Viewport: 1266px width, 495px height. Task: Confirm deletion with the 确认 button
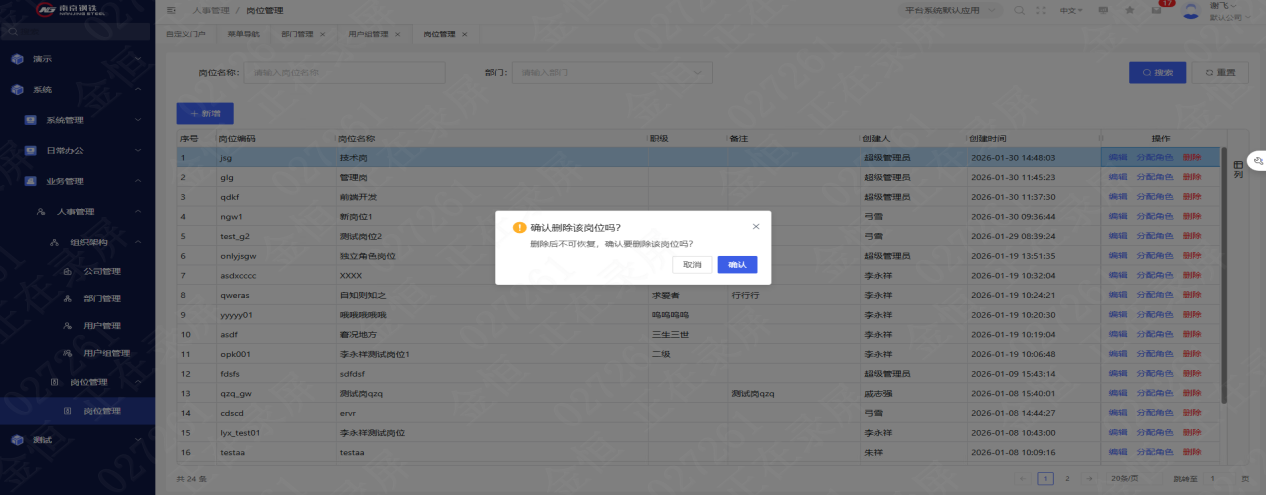pos(737,265)
